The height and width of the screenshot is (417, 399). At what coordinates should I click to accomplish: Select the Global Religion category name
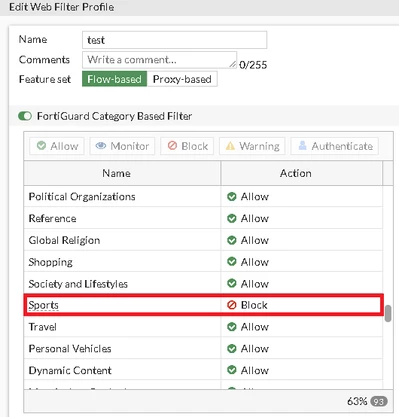pyautogui.click(x=64, y=240)
